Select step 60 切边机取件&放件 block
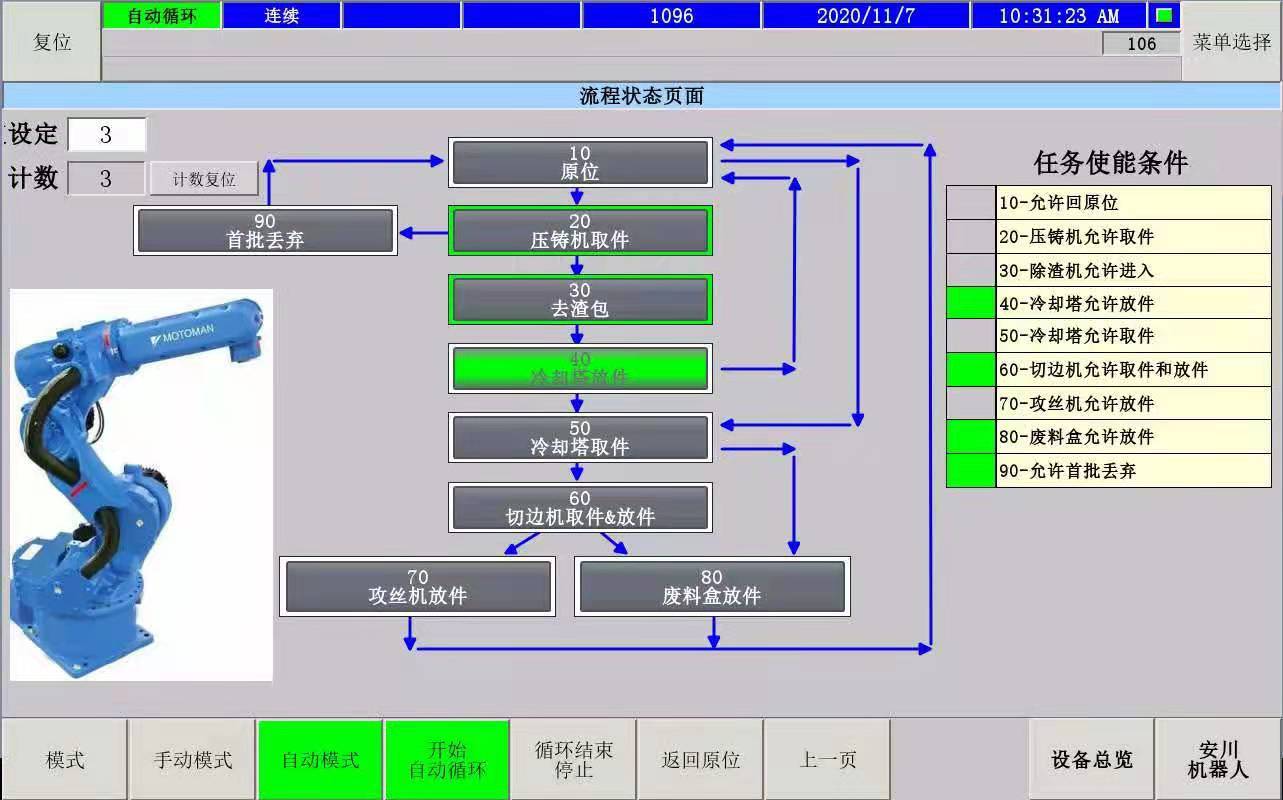 (x=580, y=507)
